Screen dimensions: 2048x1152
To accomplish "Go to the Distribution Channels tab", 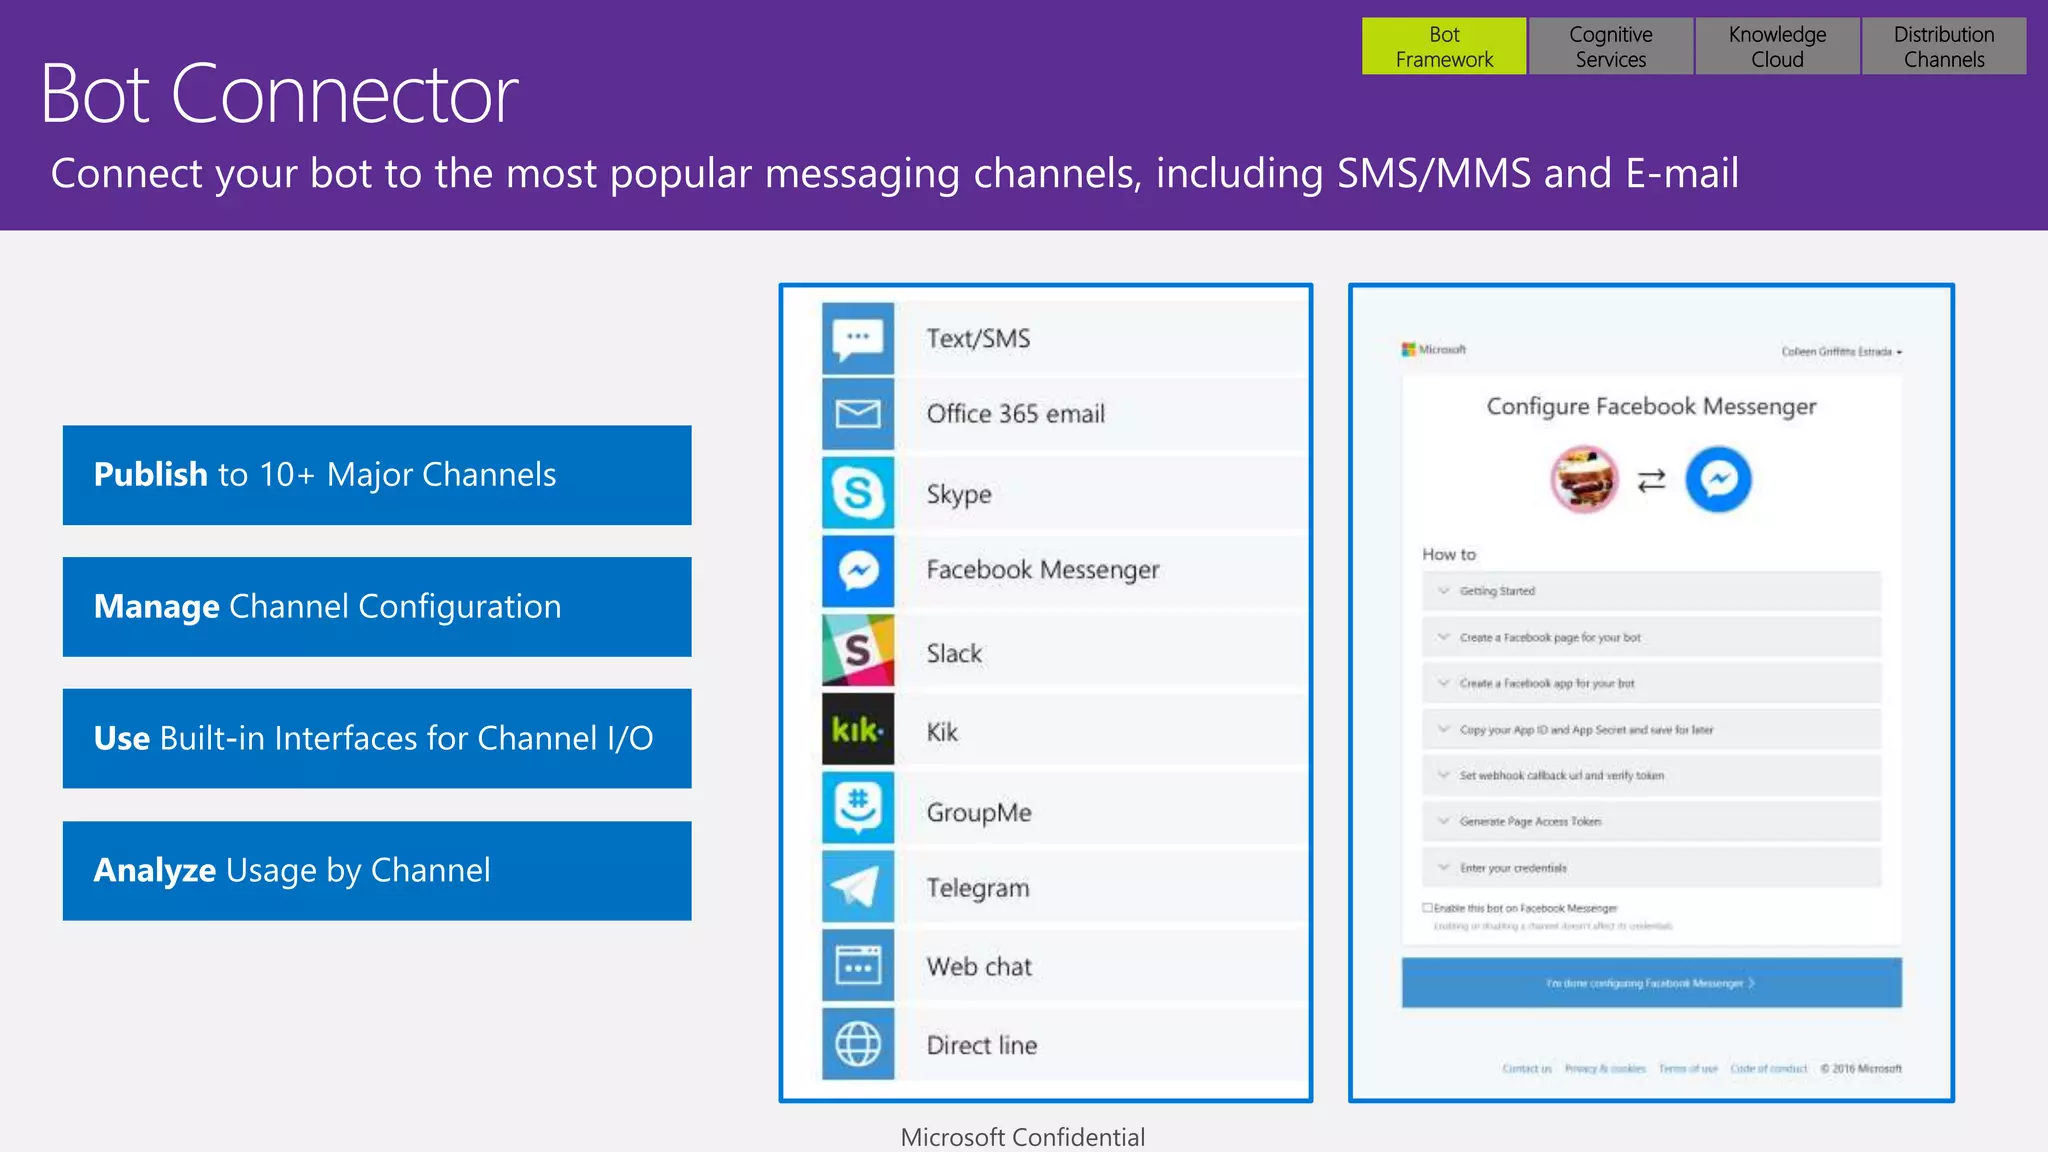I will coord(1944,46).
